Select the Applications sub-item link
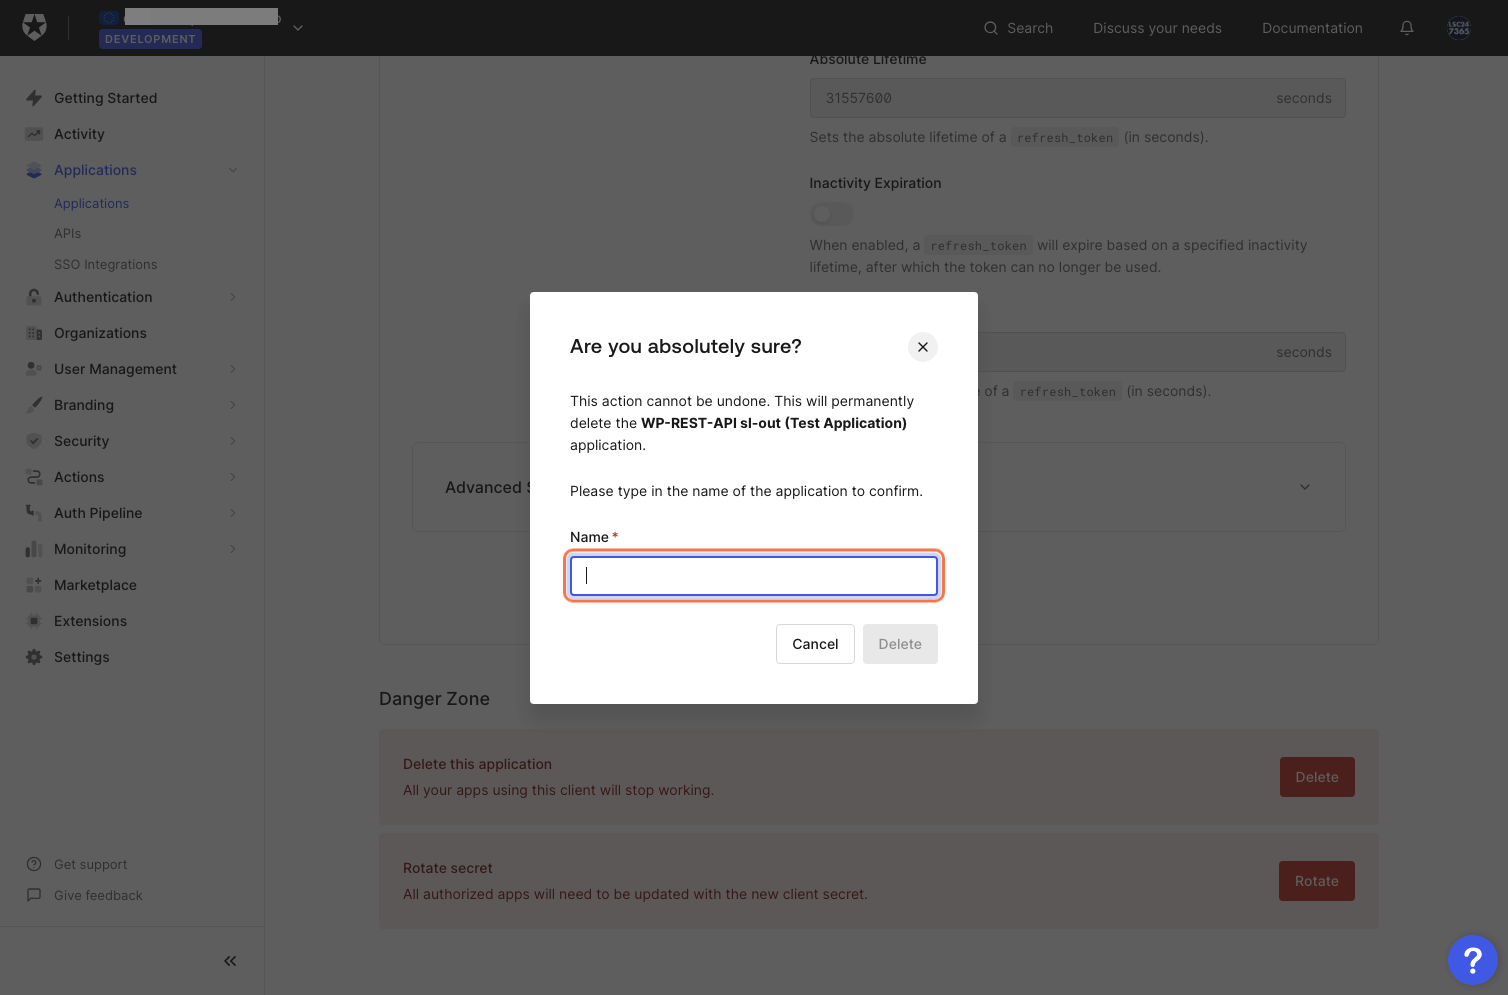 (92, 203)
